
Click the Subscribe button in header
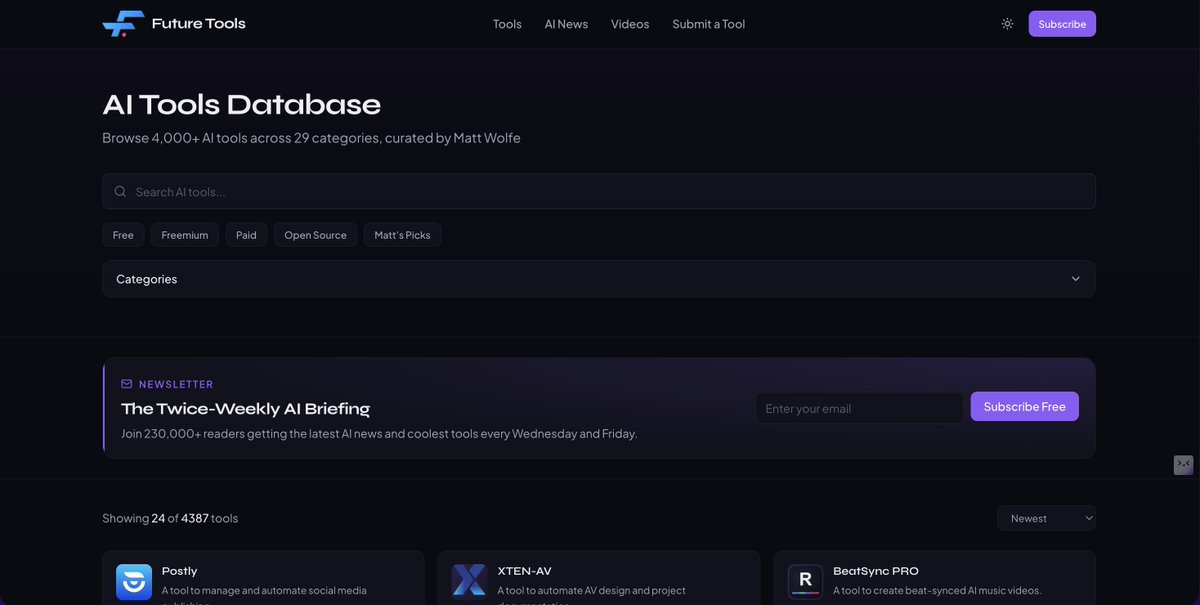[1062, 24]
